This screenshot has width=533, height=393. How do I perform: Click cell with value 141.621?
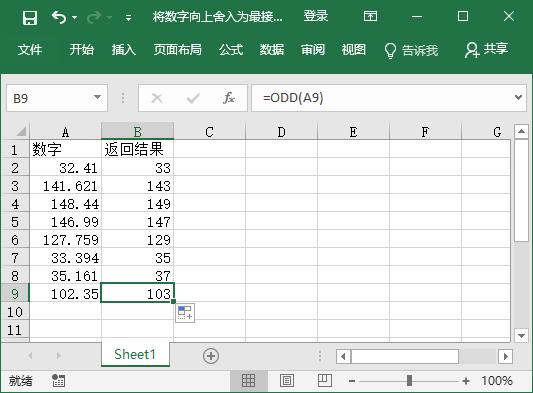65,185
